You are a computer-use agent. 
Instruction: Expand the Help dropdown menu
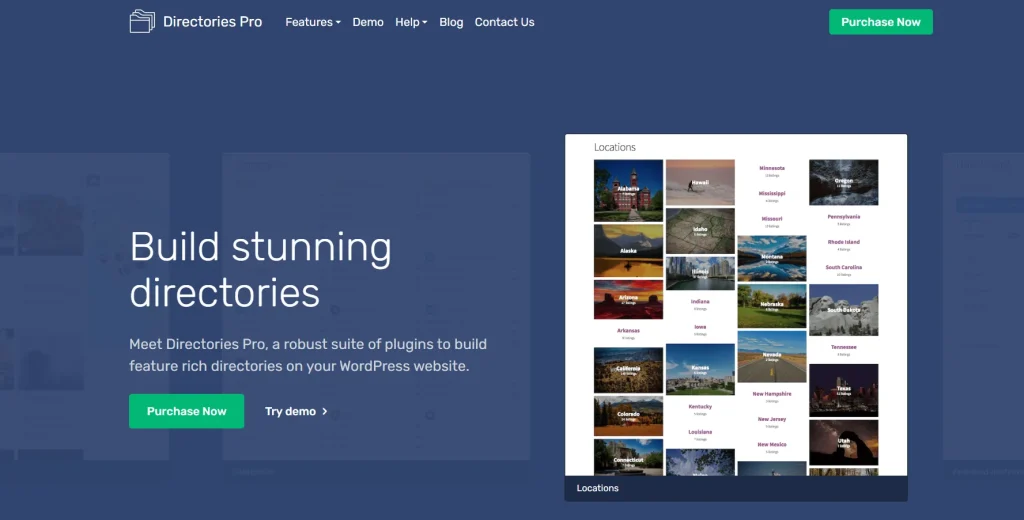pyautogui.click(x=411, y=22)
